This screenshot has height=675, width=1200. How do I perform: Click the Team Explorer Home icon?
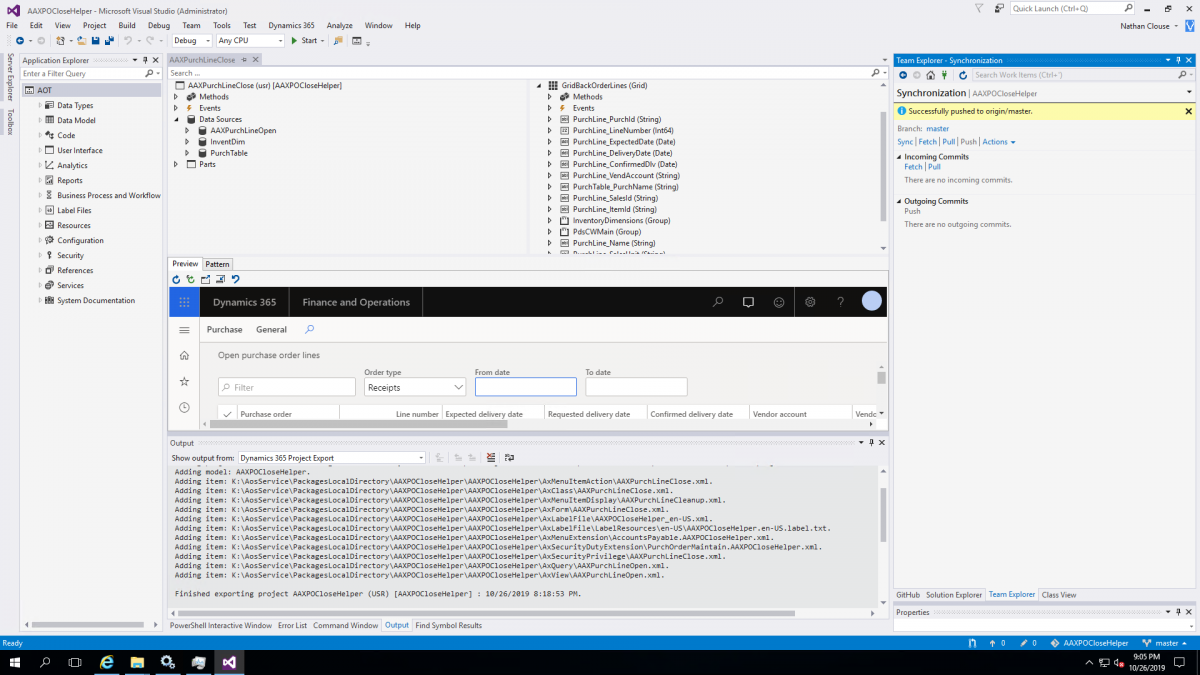(x=930, y=75)
